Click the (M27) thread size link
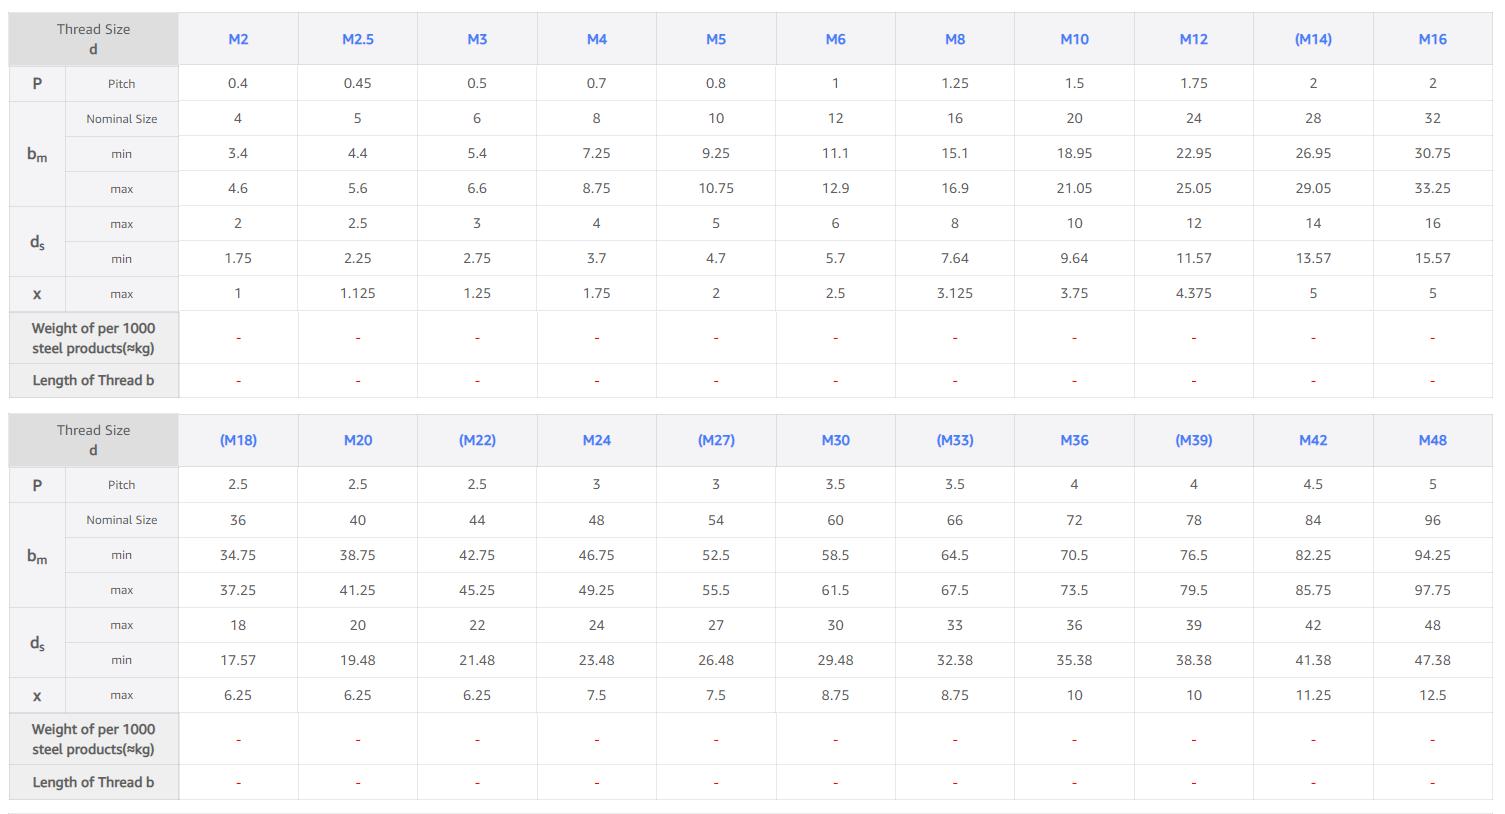 716,440
